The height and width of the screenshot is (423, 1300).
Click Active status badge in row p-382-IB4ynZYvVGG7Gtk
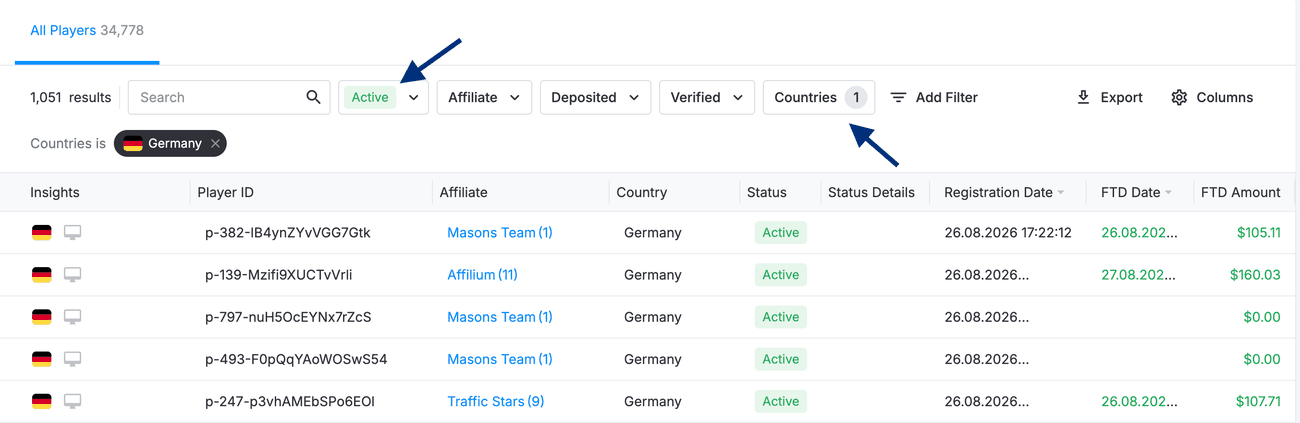781,232
